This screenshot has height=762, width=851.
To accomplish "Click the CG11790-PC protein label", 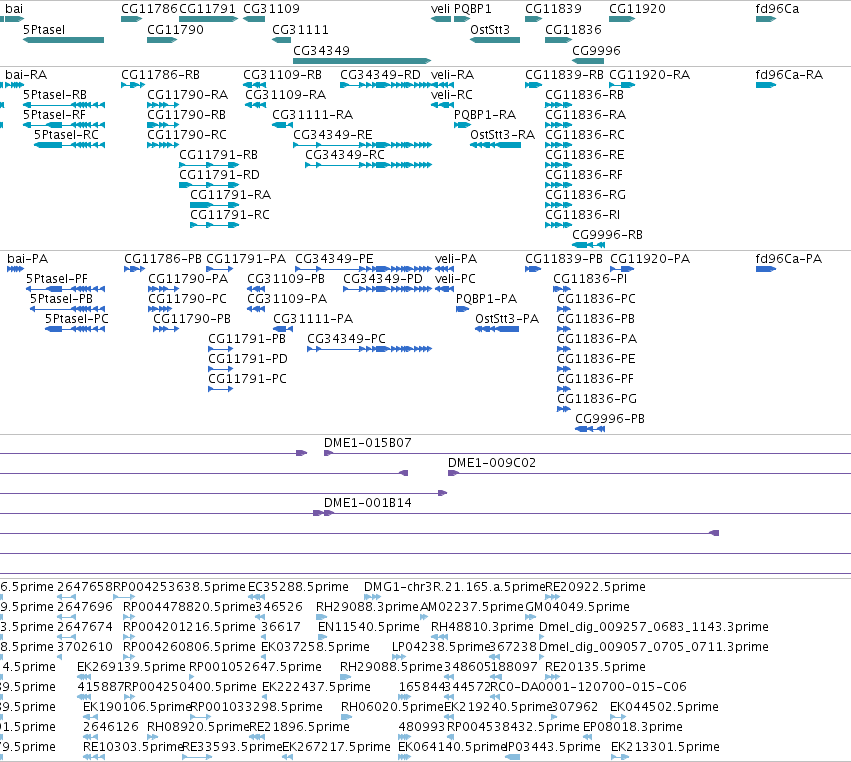I will click(187, 299).
